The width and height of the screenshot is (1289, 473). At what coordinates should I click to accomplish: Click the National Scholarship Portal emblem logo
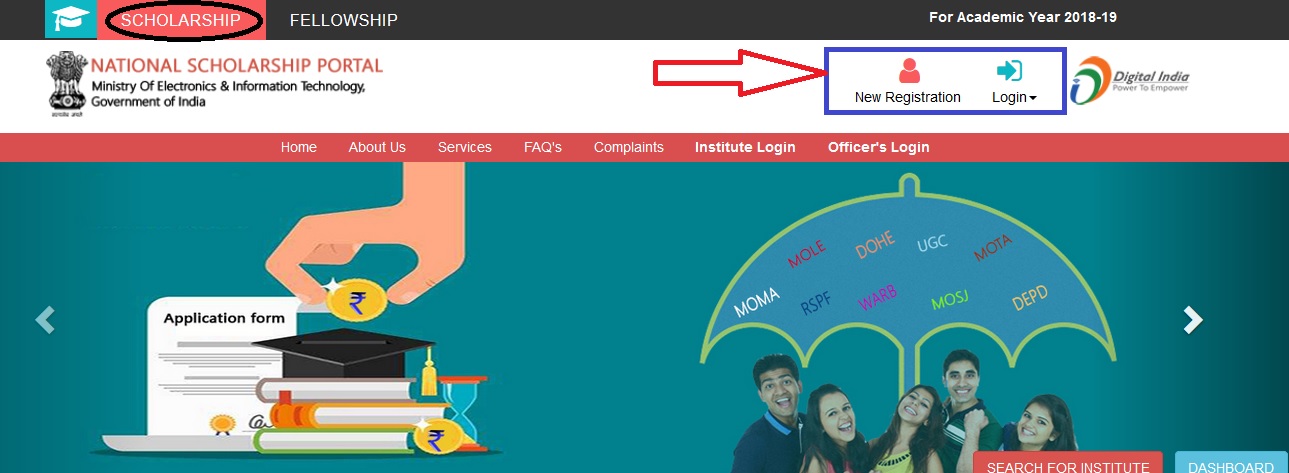(x=66, y=86)
